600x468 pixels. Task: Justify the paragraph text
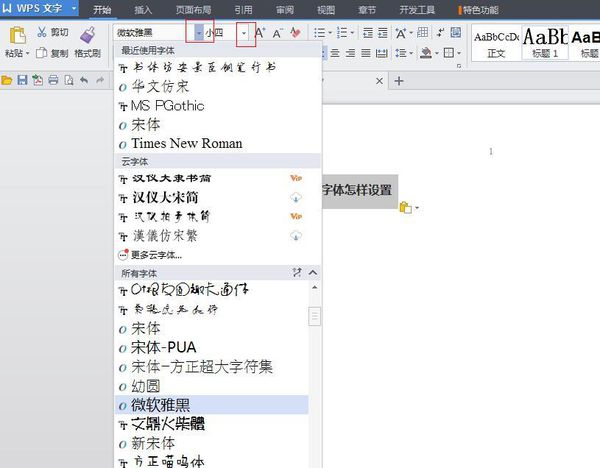point(366,53)
